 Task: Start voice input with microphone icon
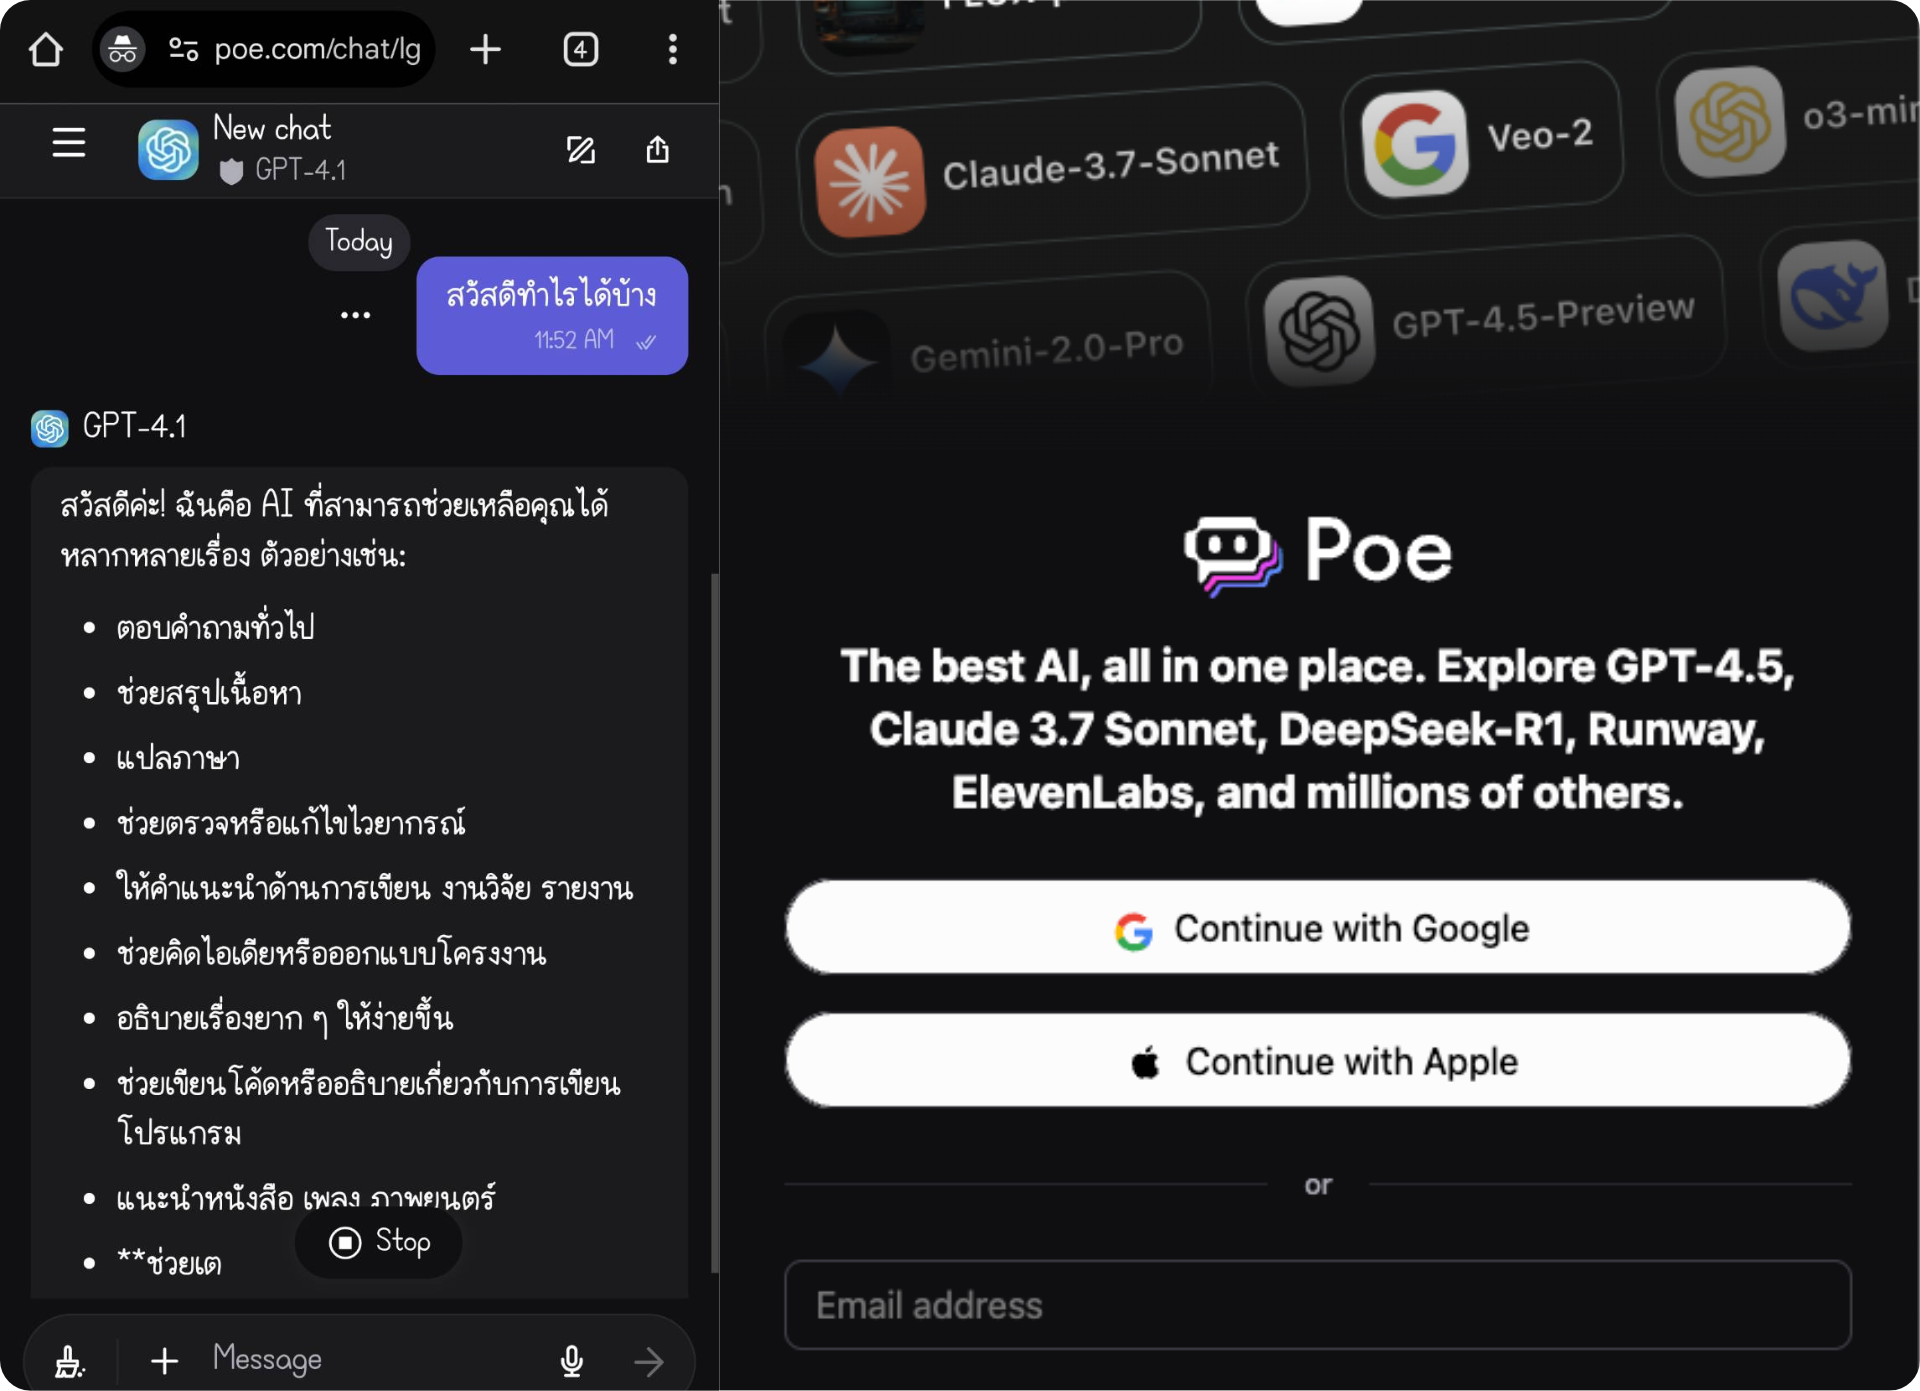pyautogui.click(x=572, y=1361)
